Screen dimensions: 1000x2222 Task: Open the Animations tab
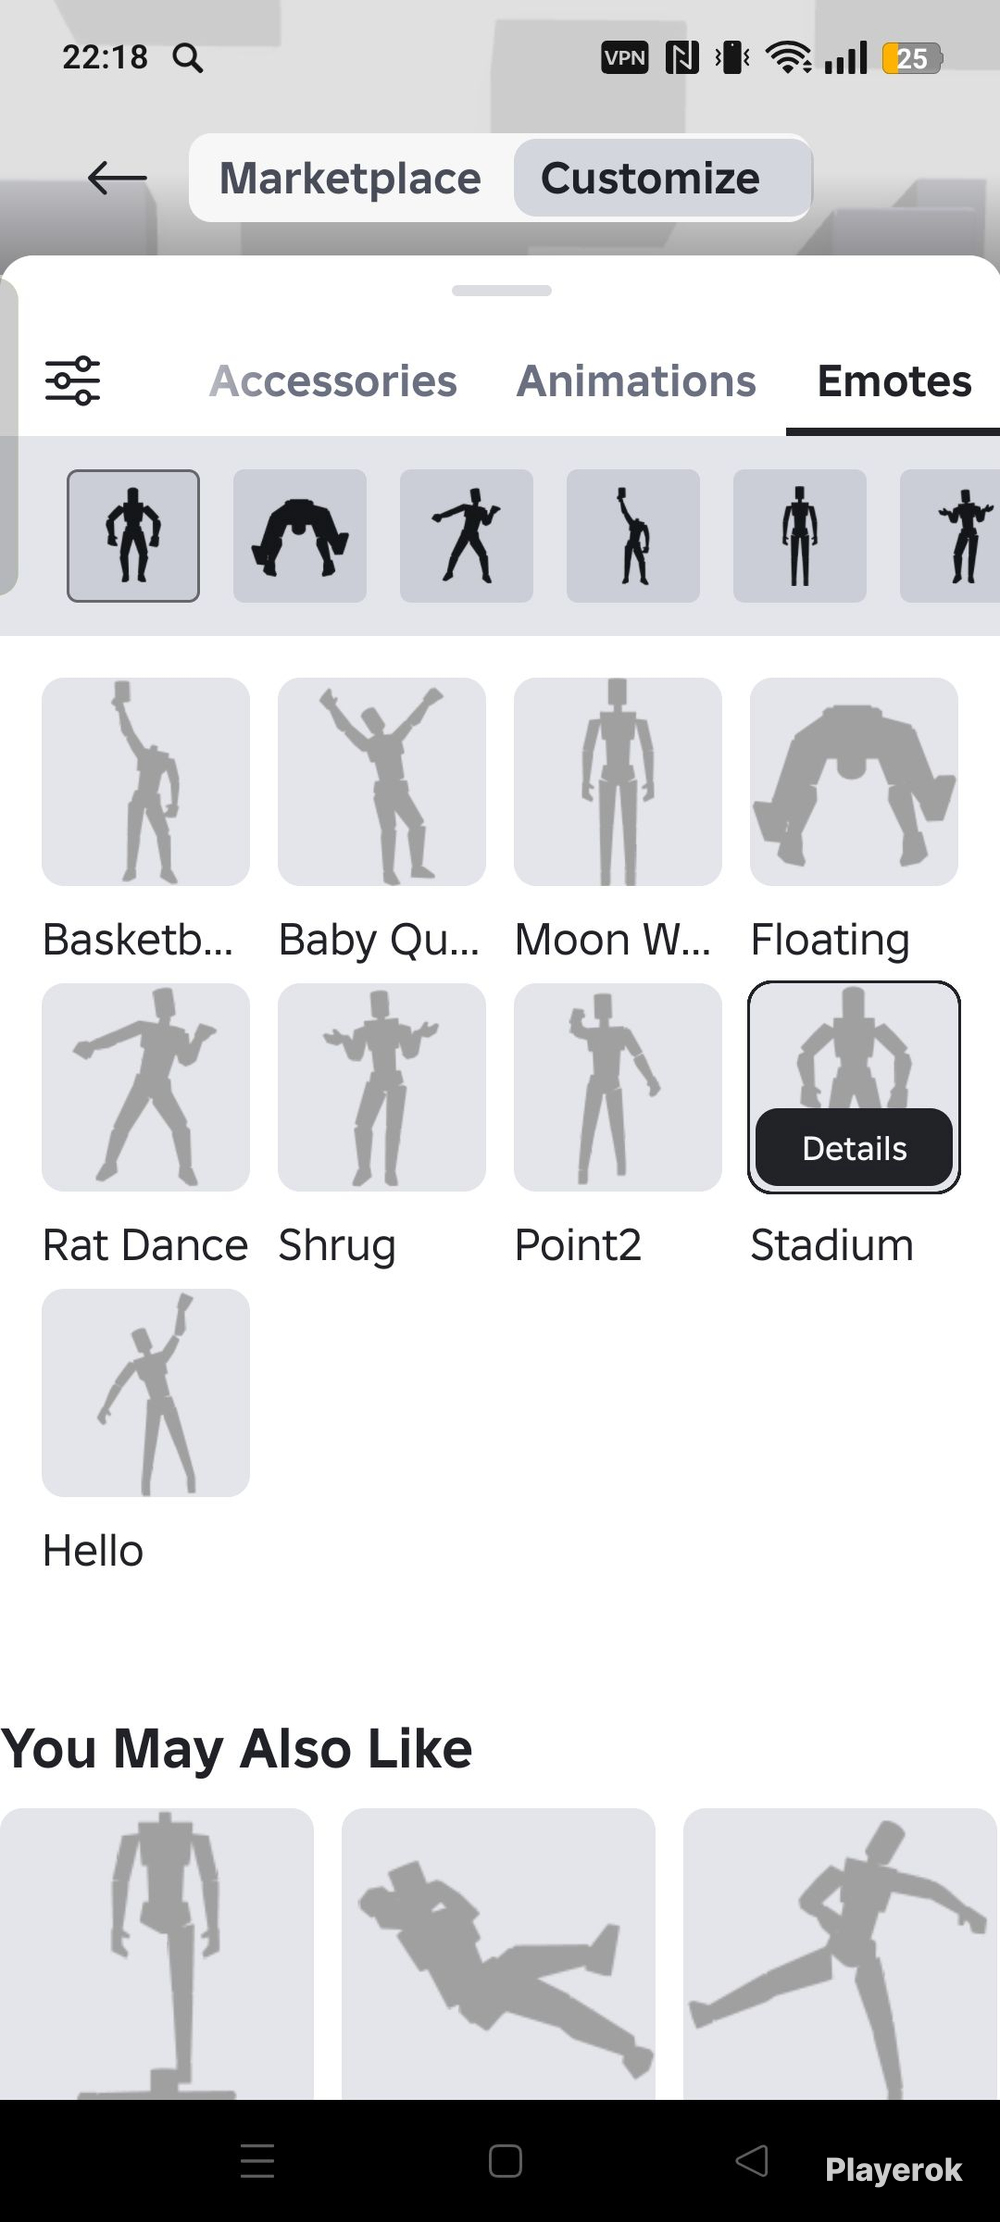point(636,381)
